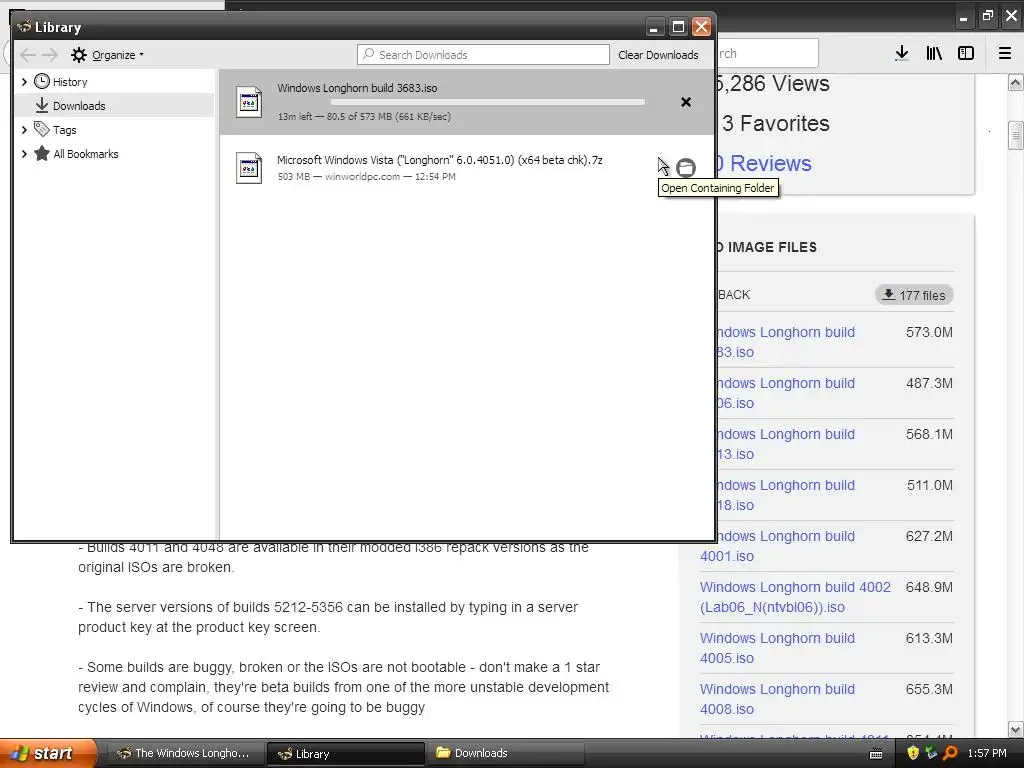Open Windows Longhorn build 4005.iso link
This screenshot has height=768, width=1024.
(777, 648)
